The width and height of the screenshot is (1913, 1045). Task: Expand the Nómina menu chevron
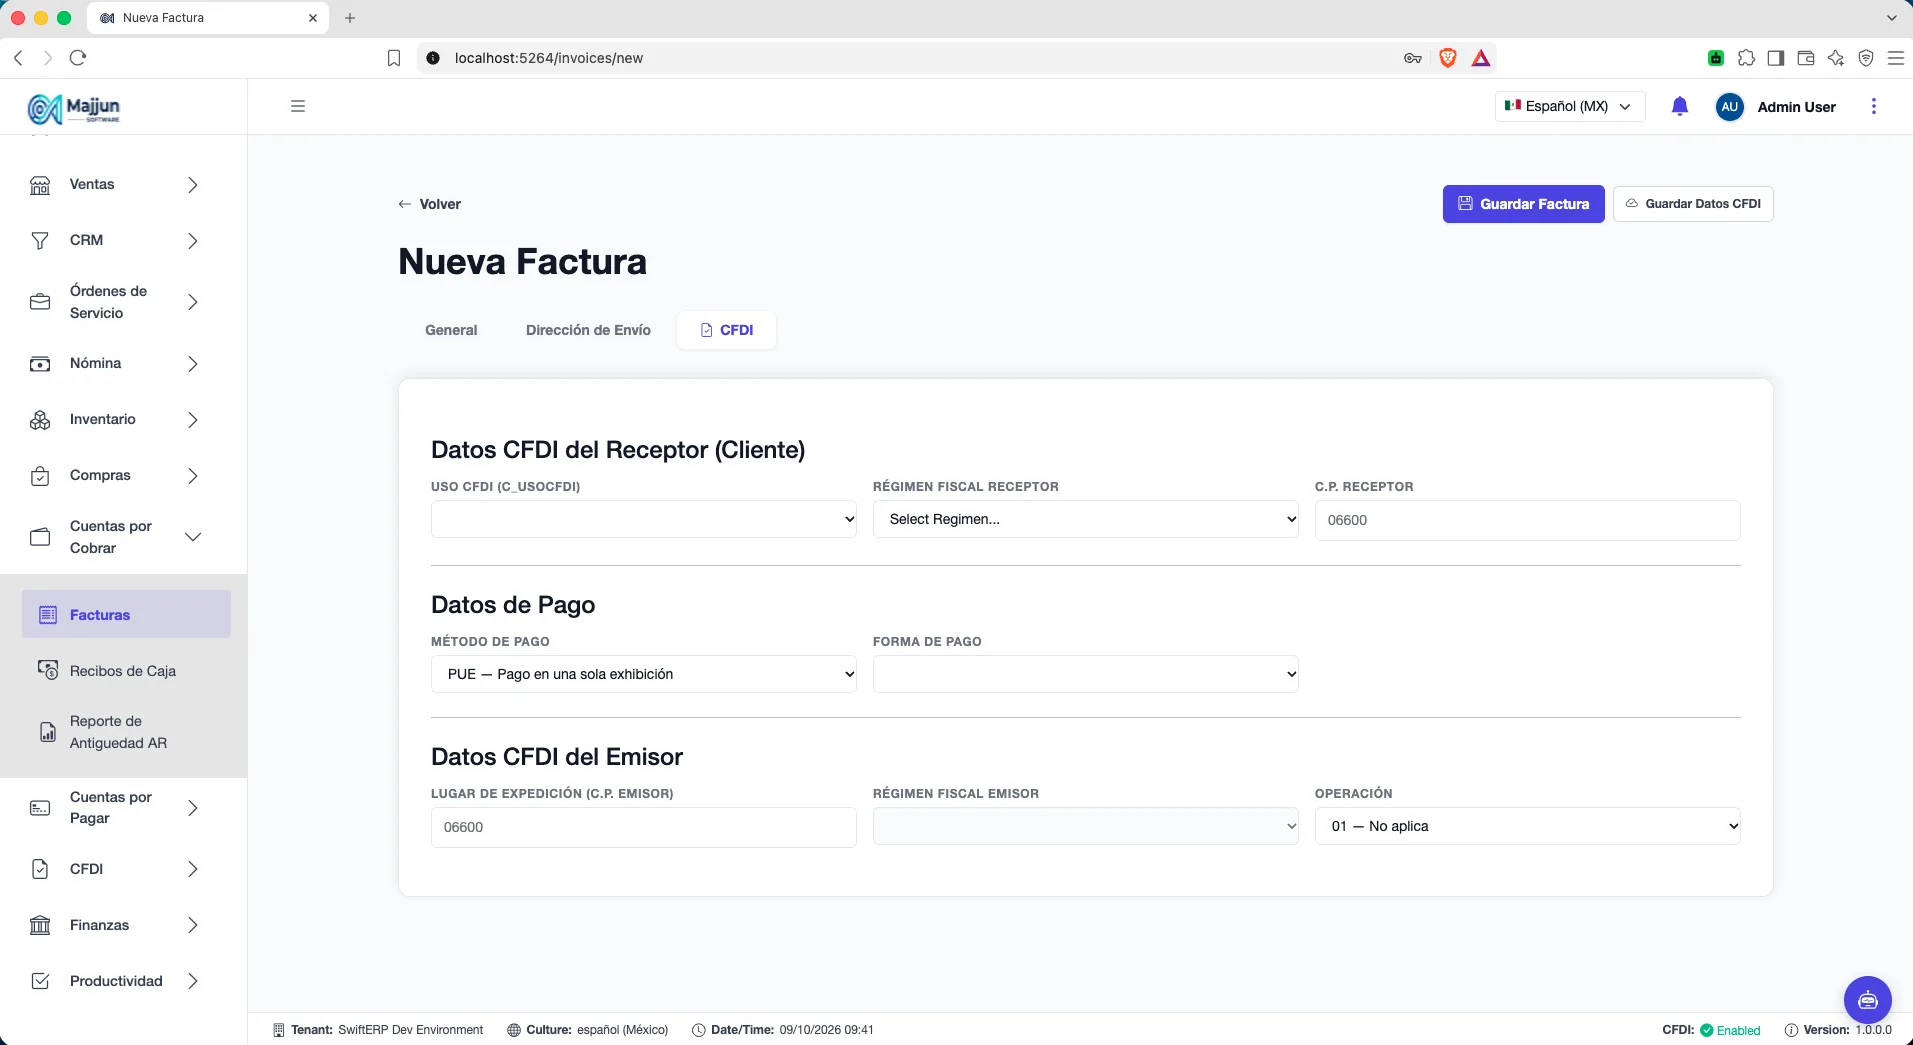pyautogui.click(x=193, y=364)
